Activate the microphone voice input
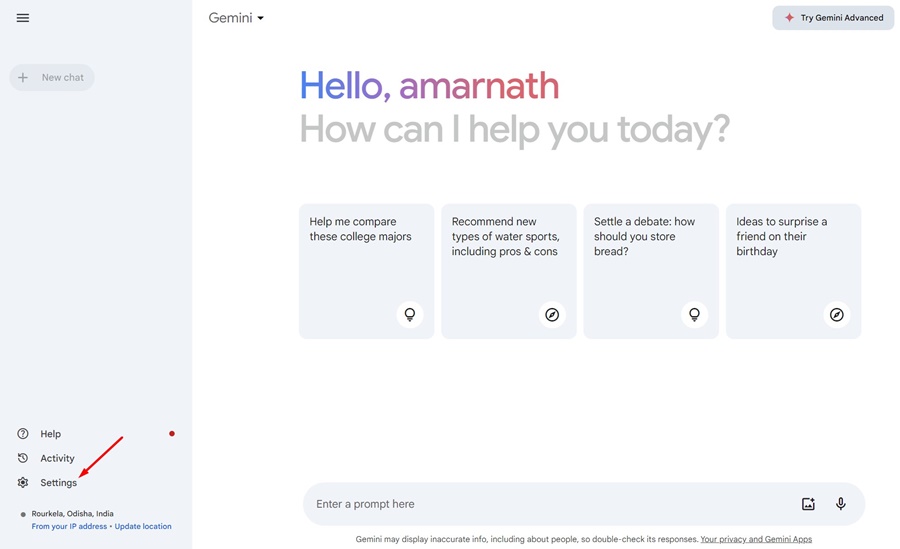Viewport: 900px width, 549px height. pyautogui.click(x=841, y=504)
